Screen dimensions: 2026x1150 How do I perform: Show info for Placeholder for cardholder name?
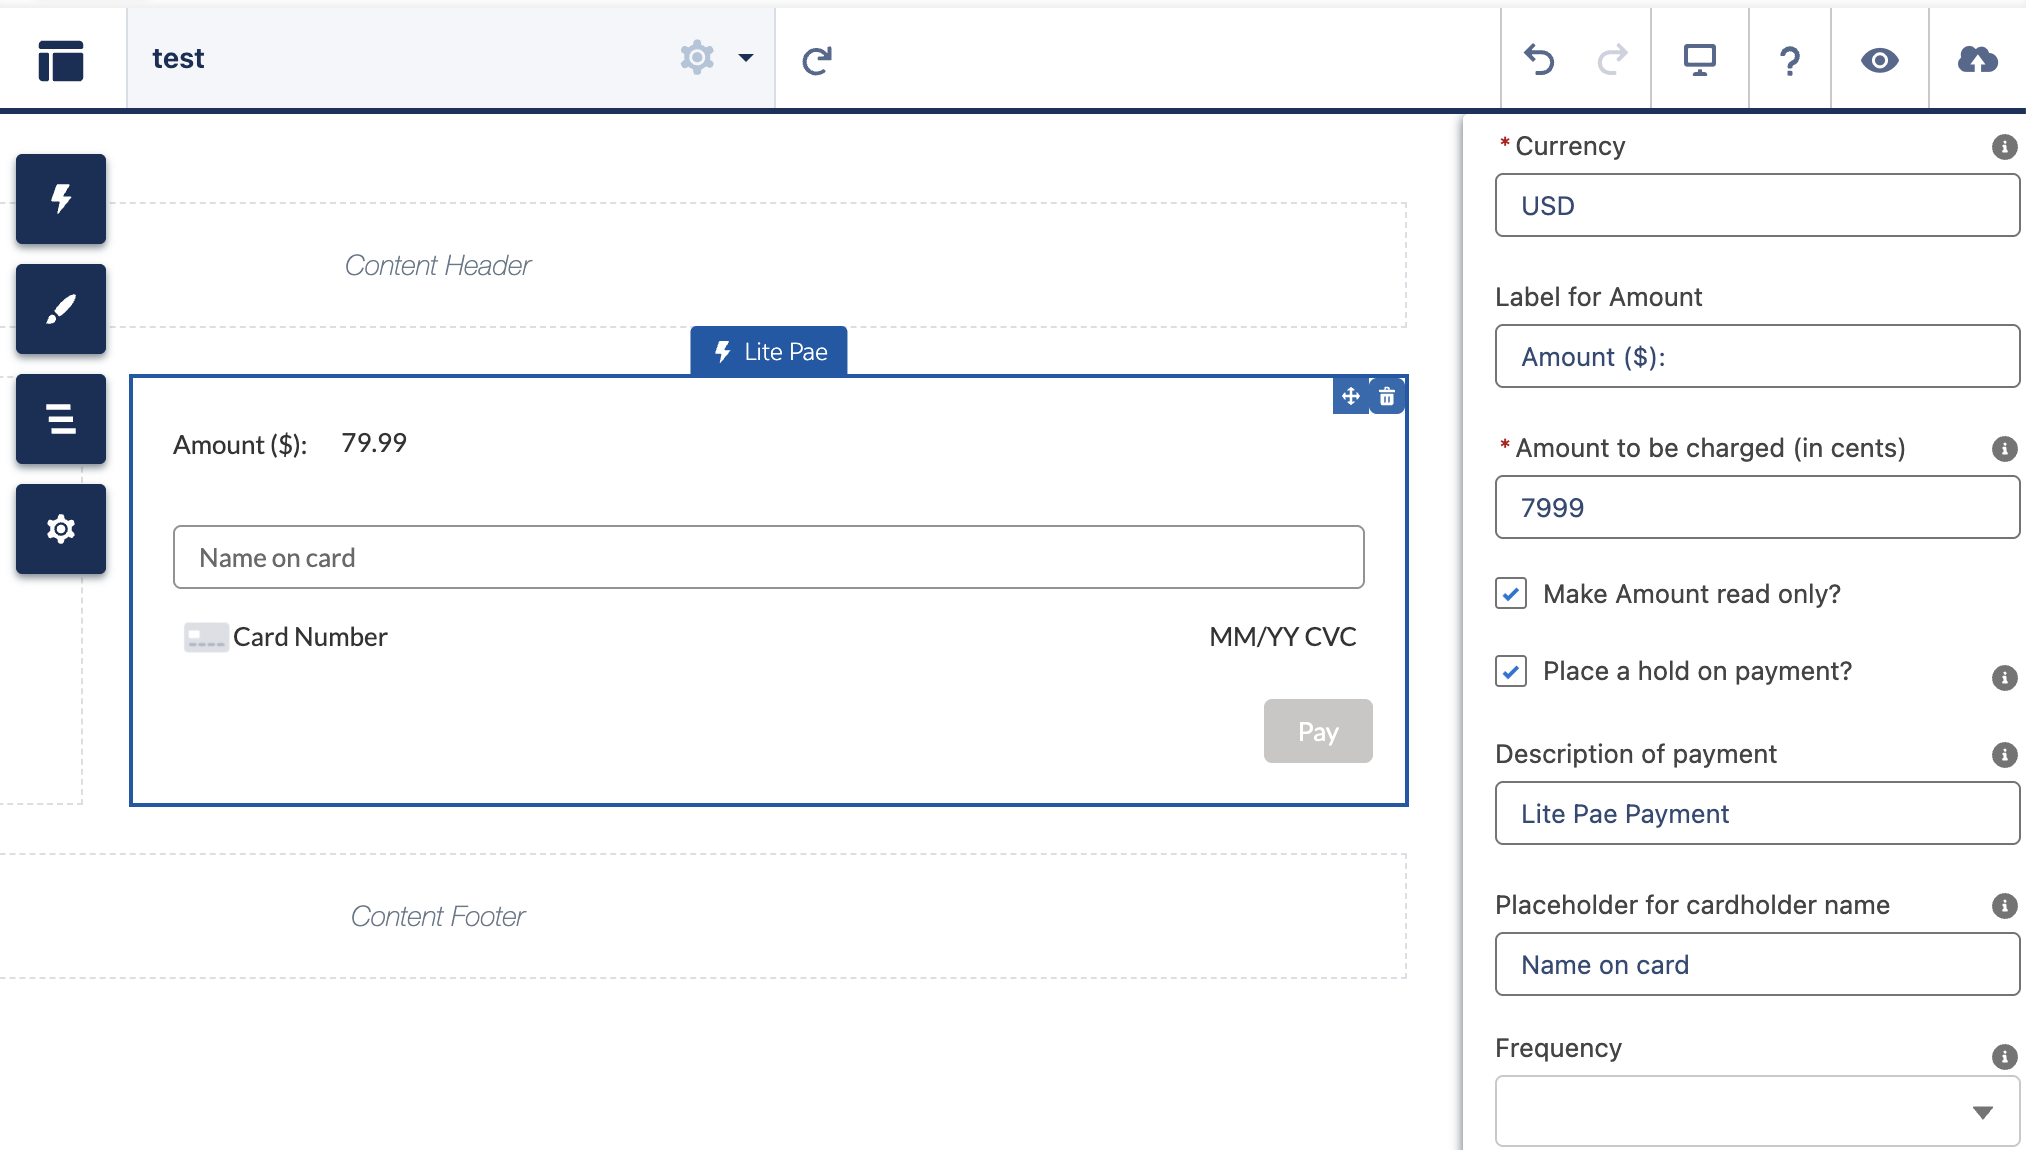(2004, 906)
